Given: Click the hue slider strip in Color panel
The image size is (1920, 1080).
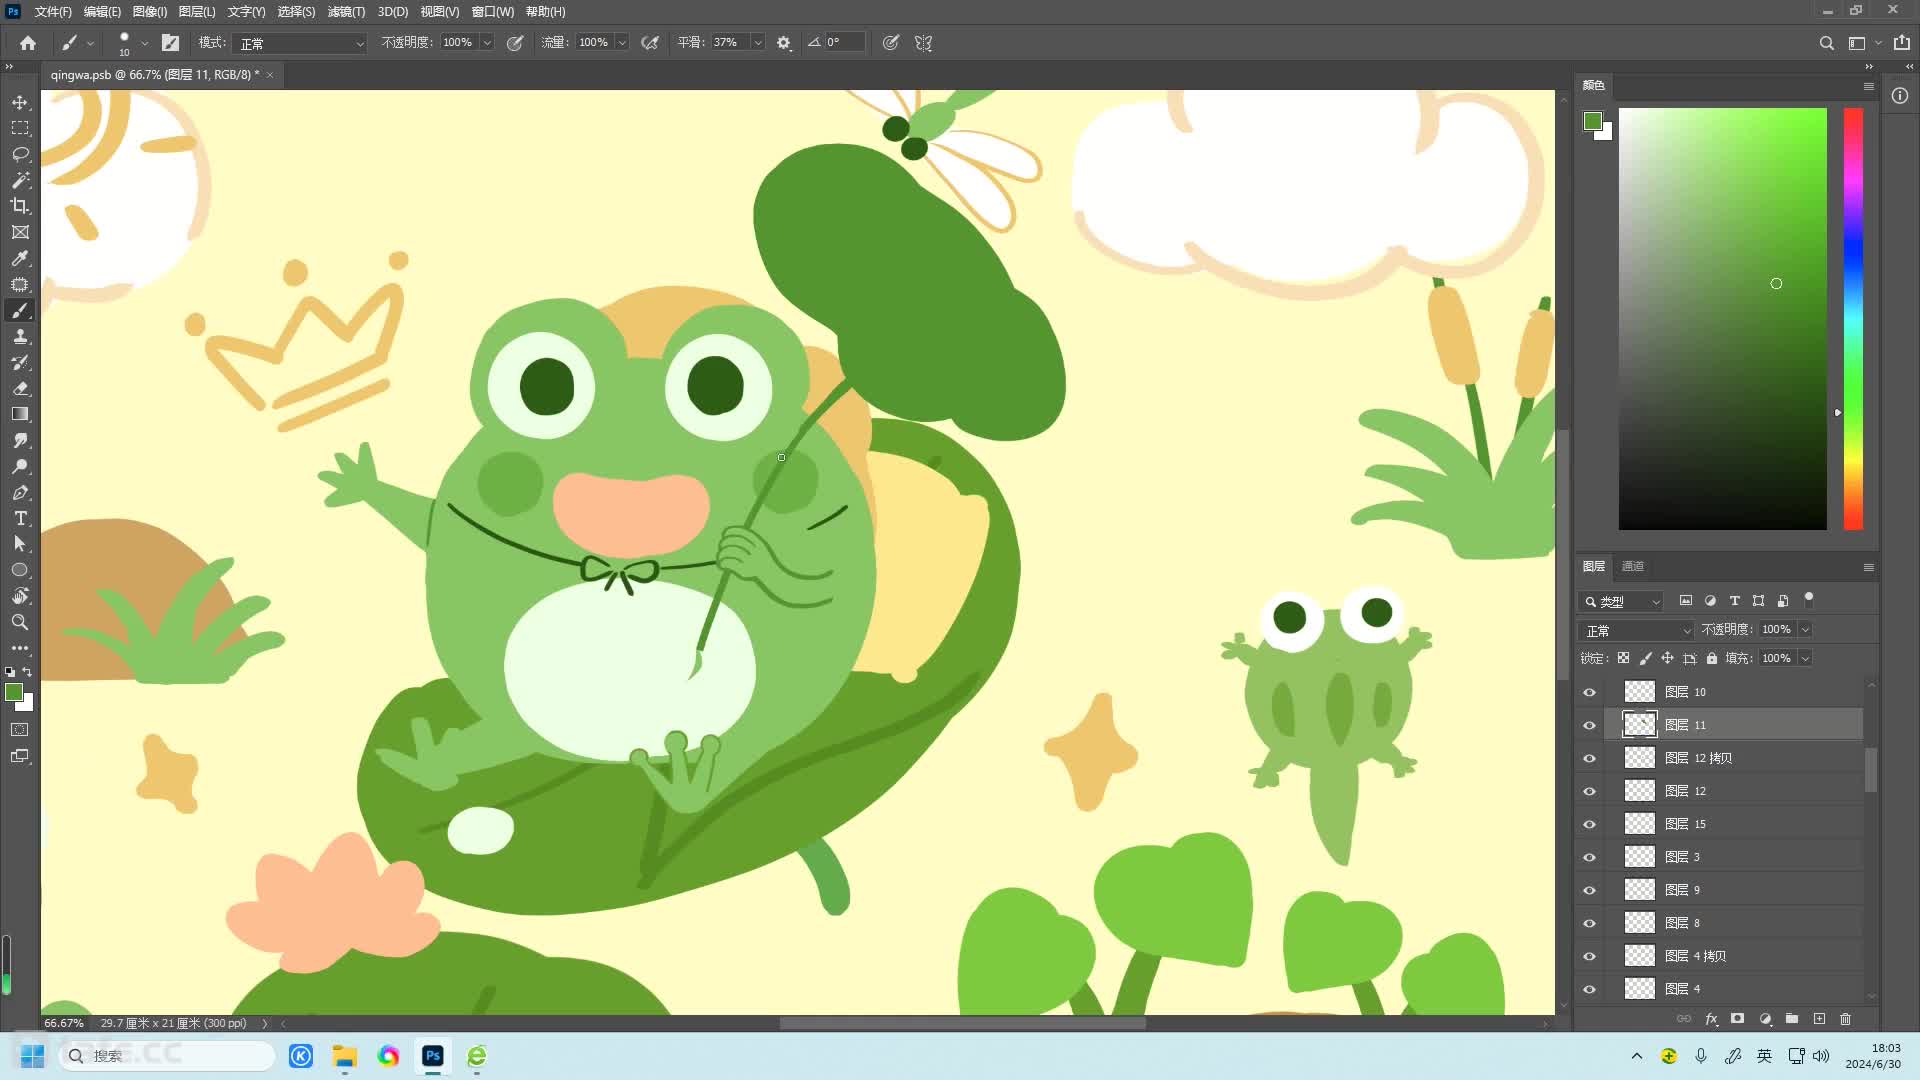Looking at the screenshot, I should 1853,319.
